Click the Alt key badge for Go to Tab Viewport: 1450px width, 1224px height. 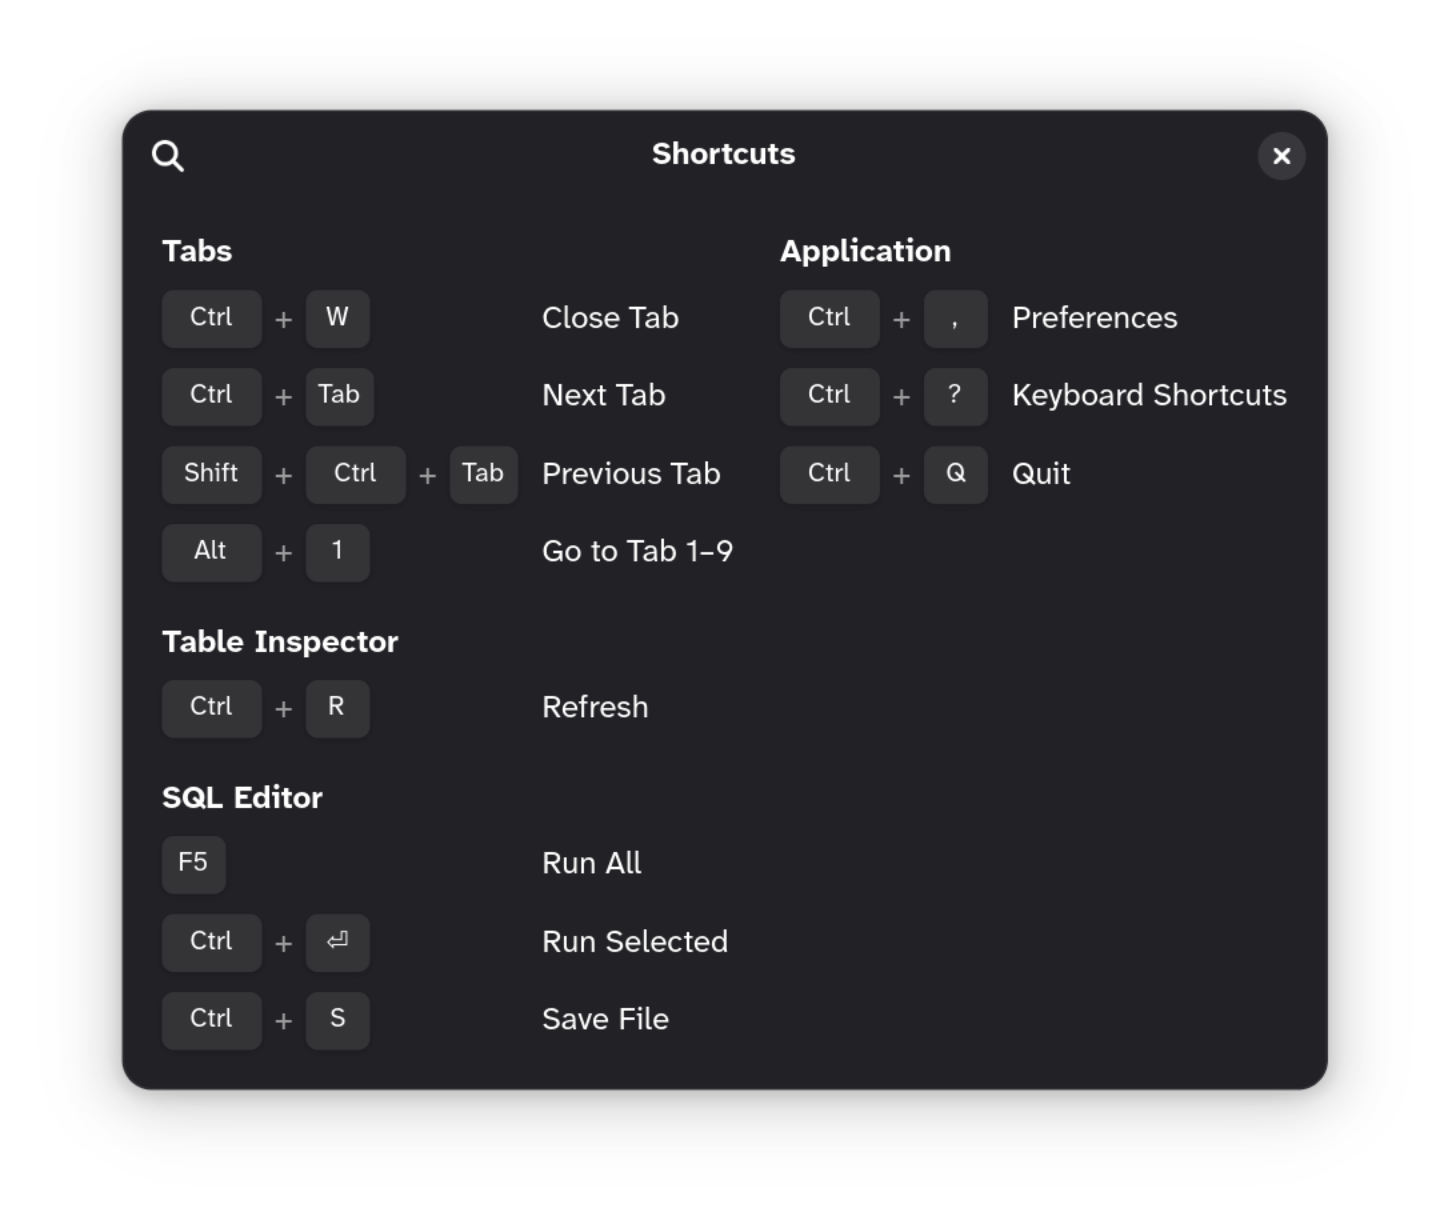click(211, 551)
